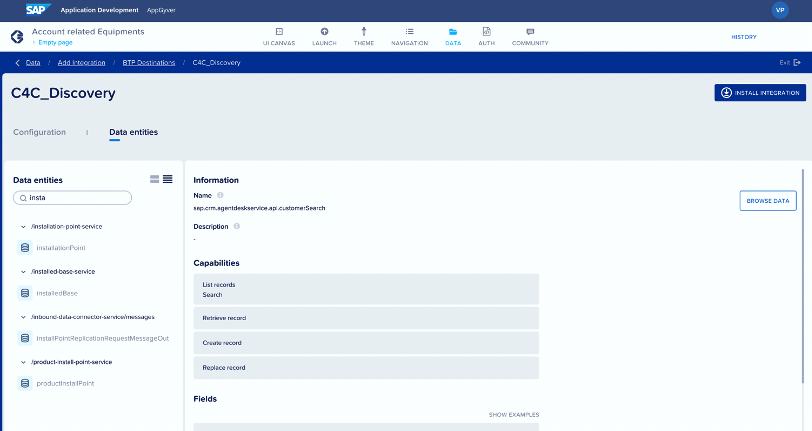Viewport: 812px width, 431px height.
Task: Click the customerSearch entity name text
Action: (259, 208)
